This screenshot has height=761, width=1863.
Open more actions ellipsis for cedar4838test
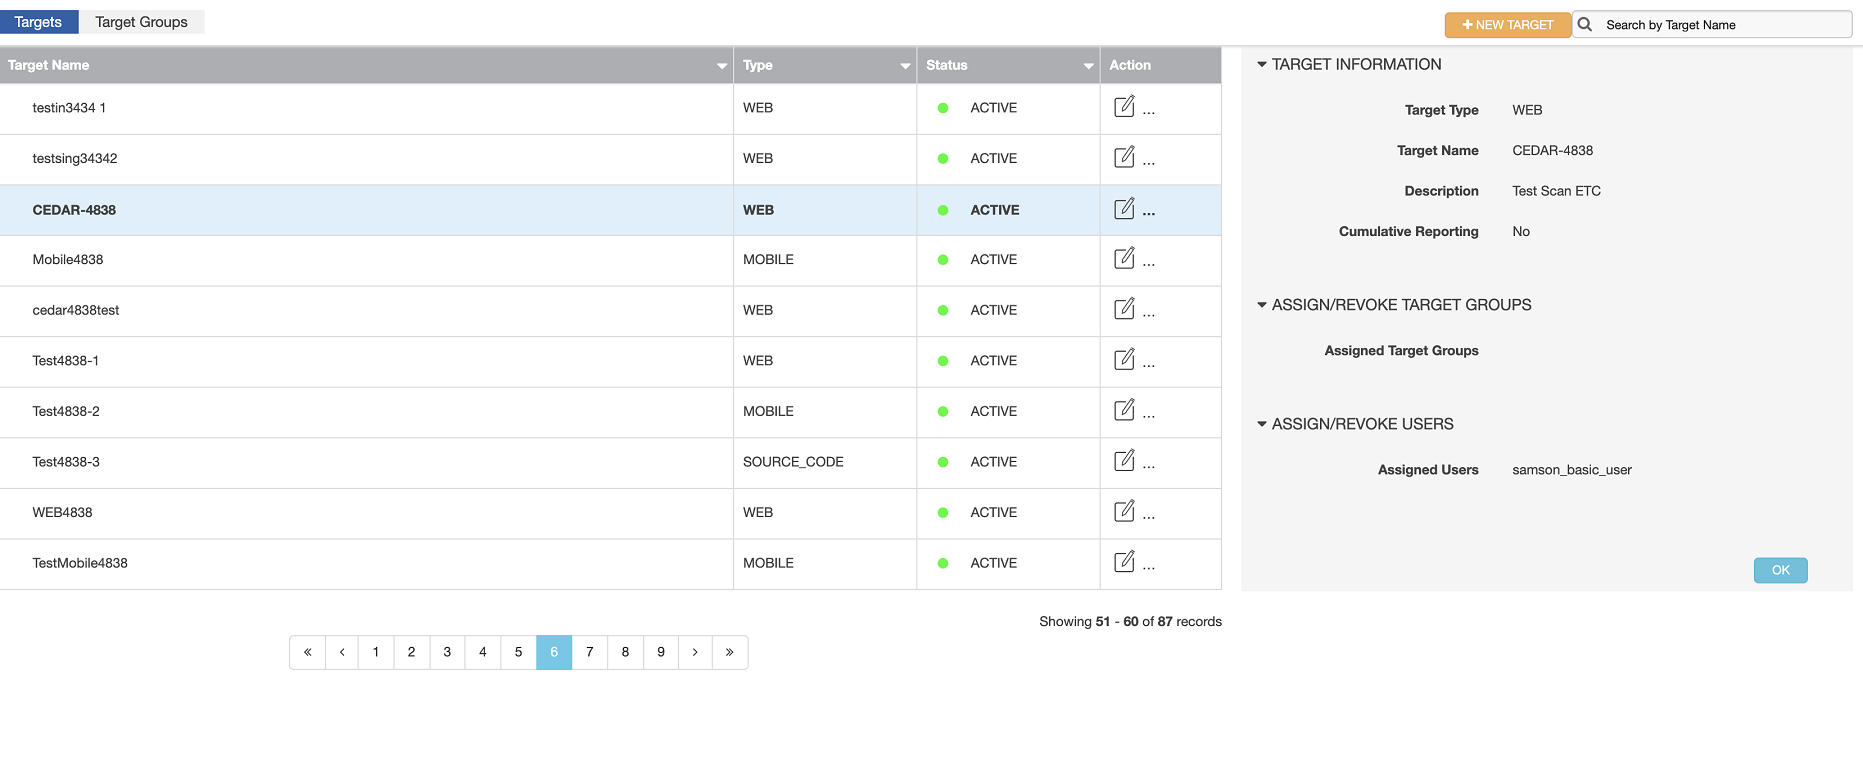pos(1149,316)
